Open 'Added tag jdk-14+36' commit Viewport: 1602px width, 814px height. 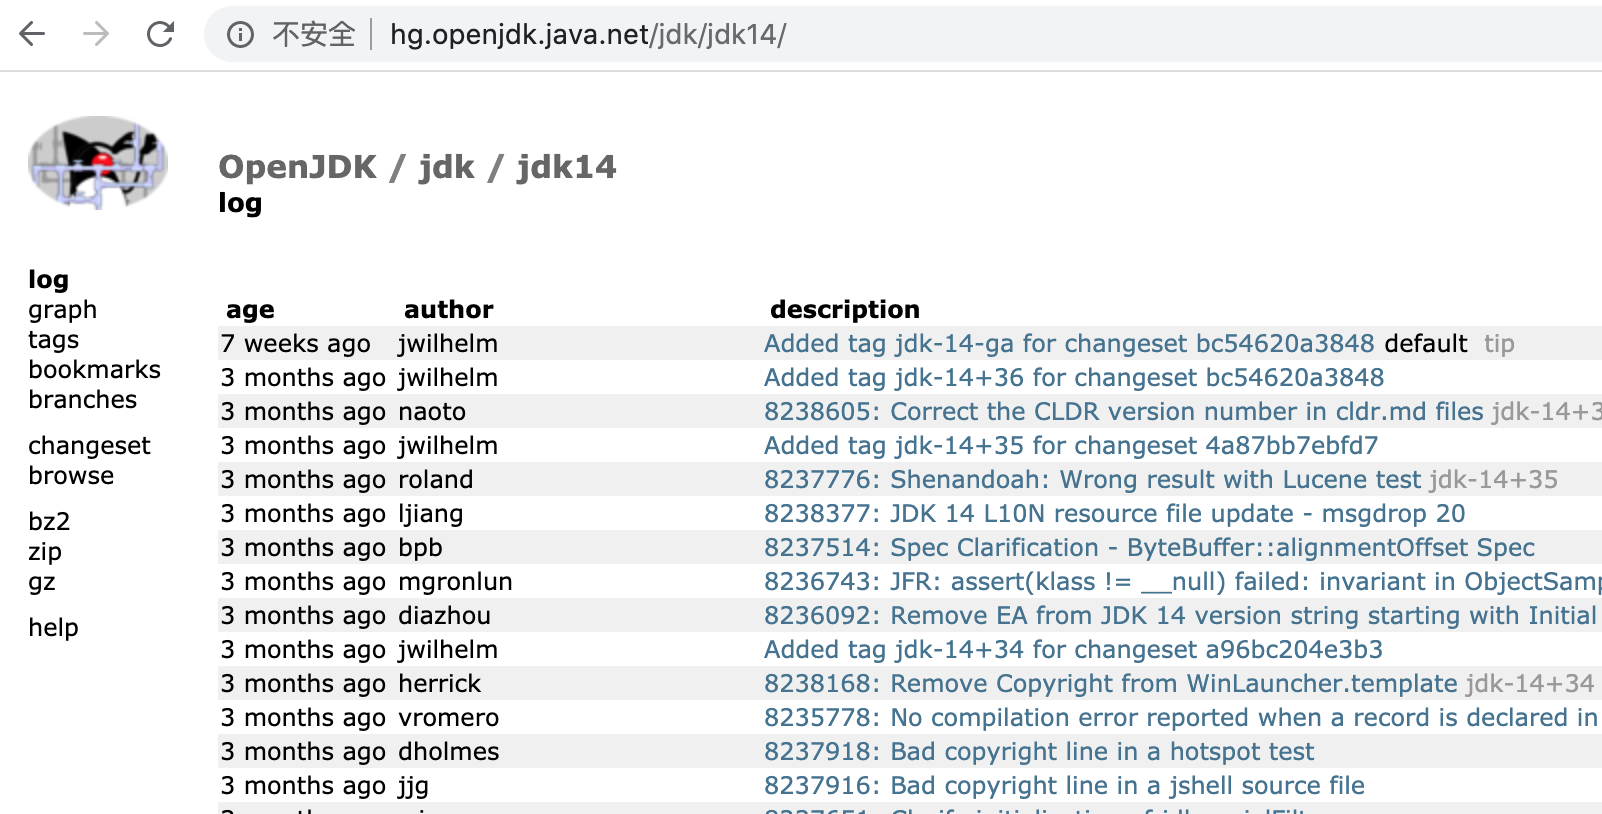1074,378
